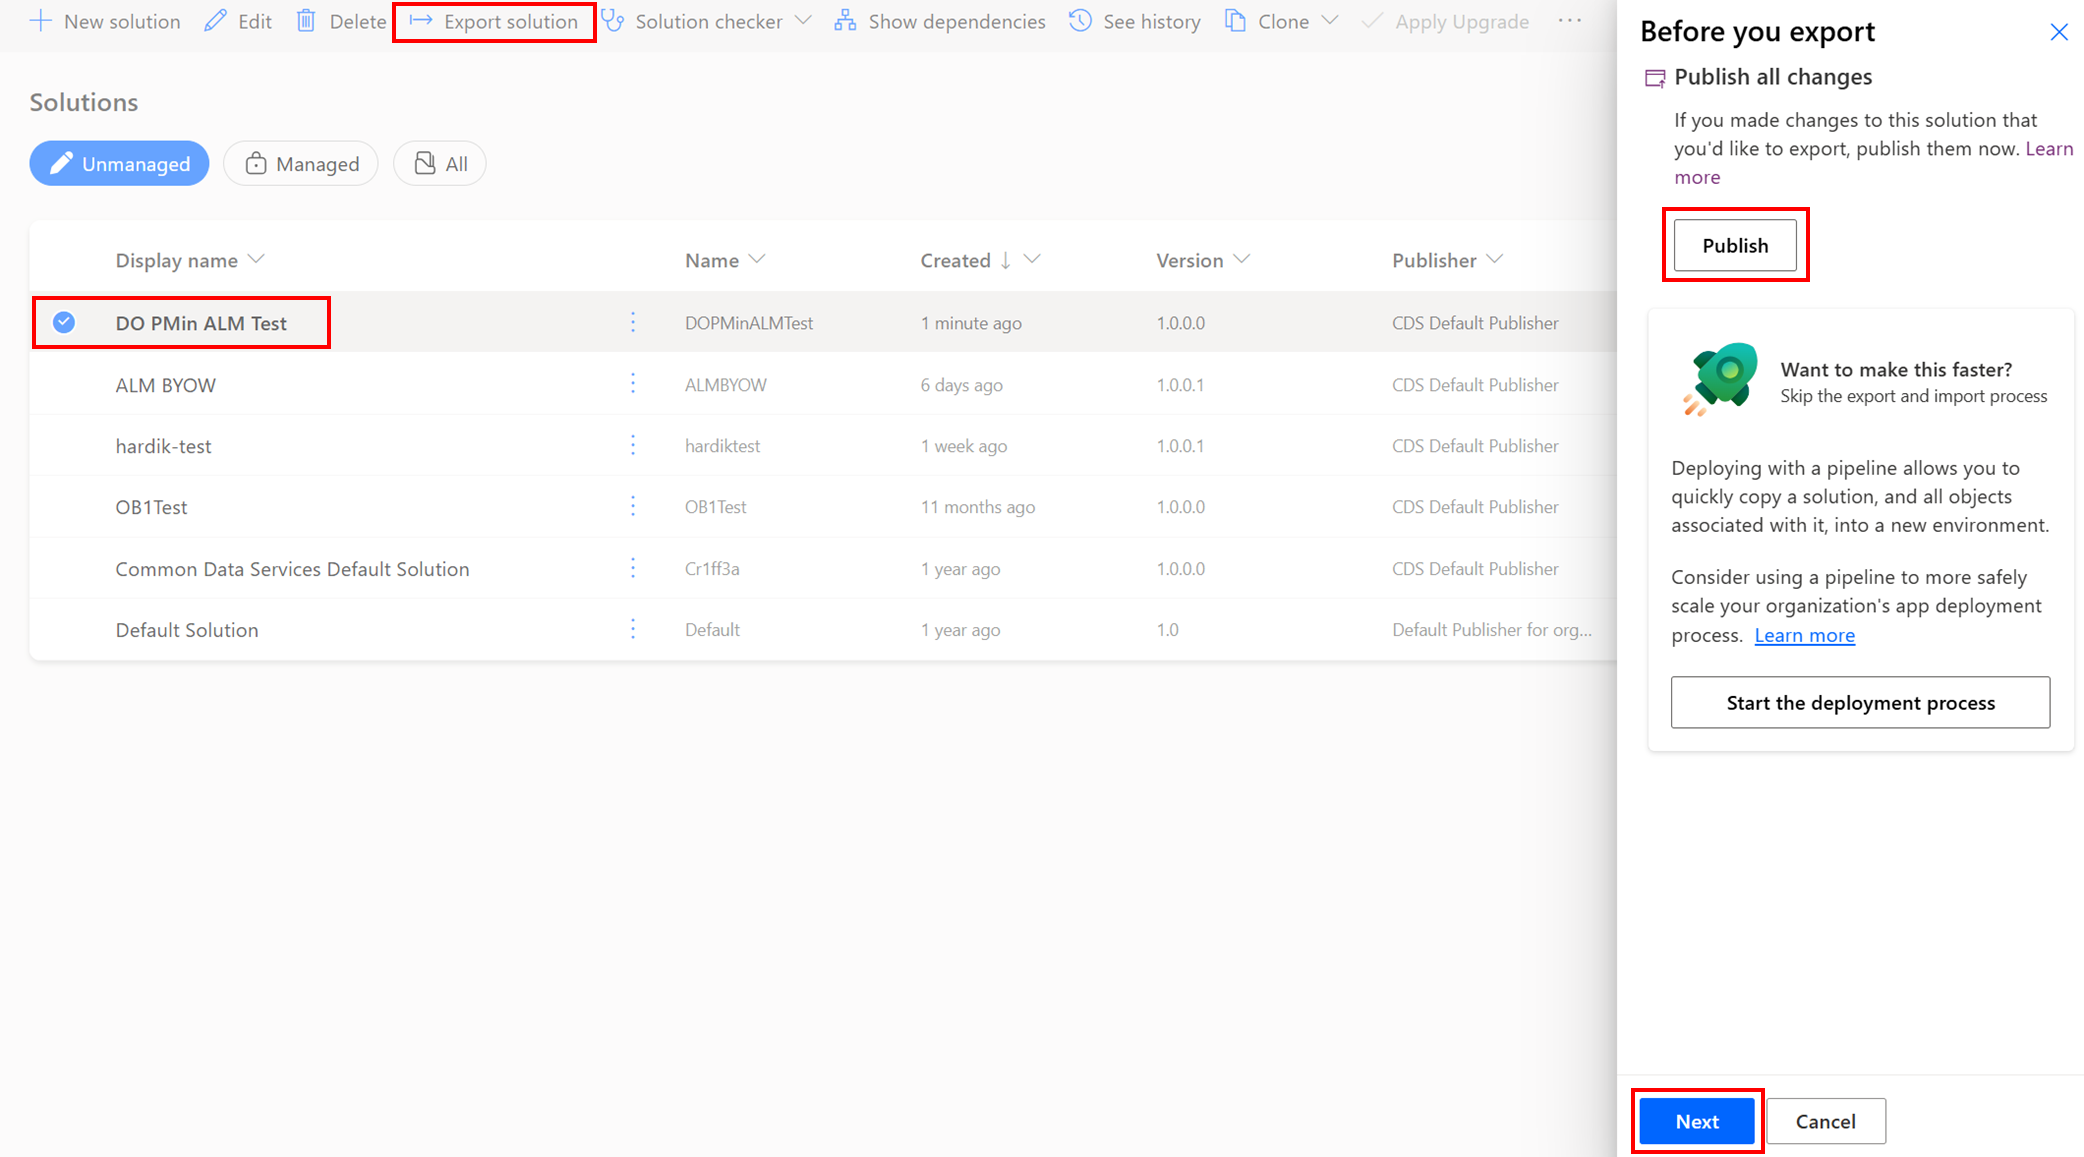Click Start the deployment process button
2084x1157 pixels.
[1859, 701]
